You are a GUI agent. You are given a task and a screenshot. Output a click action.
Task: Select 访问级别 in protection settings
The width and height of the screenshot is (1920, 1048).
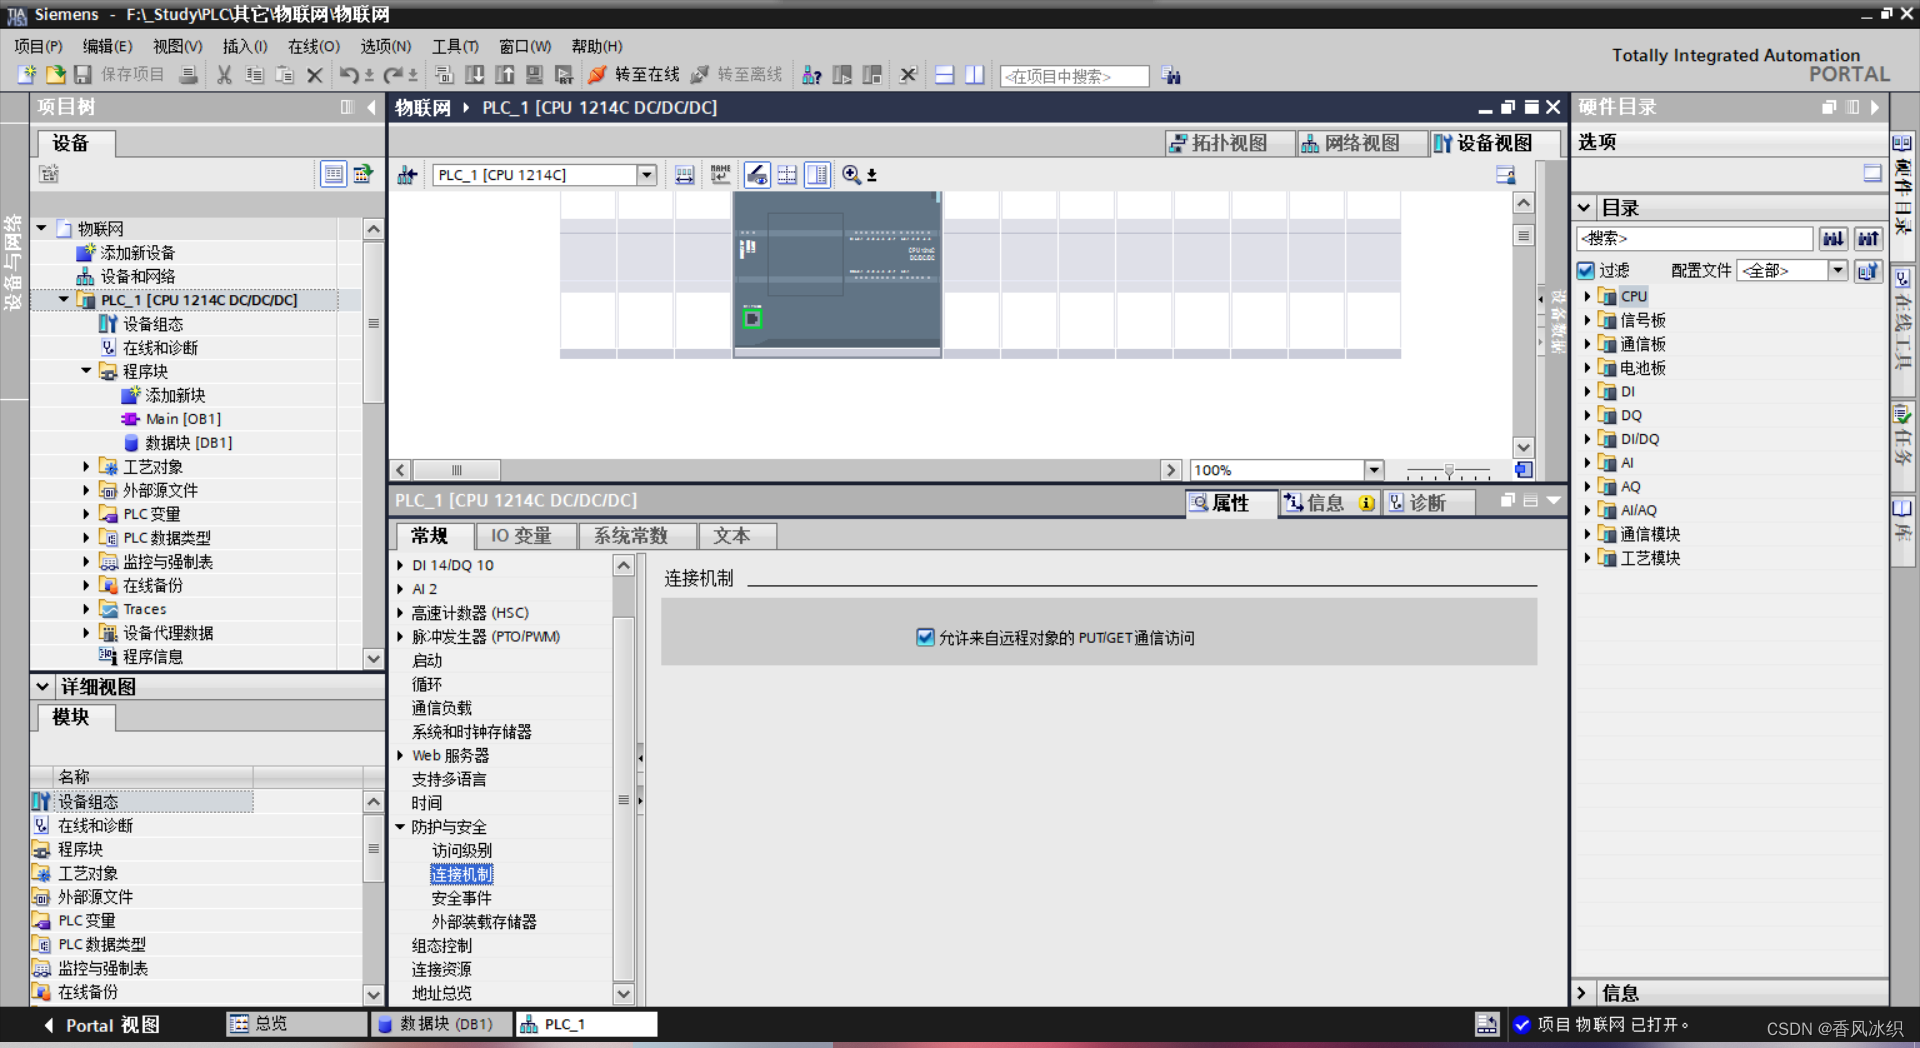pyautogui.click(x=462, y=850)
